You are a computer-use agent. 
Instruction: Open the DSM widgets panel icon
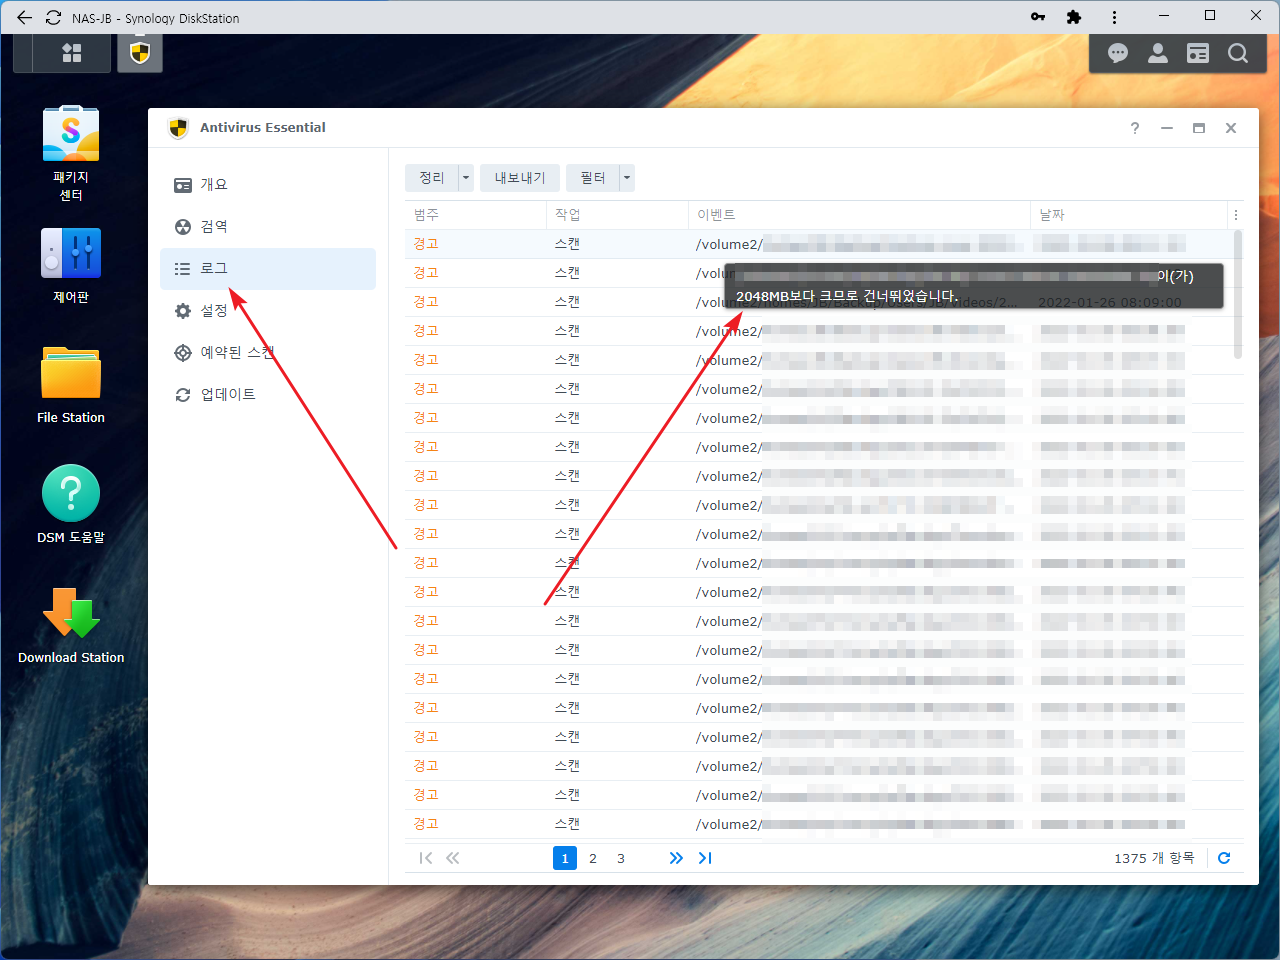[x=1198, y=53]
